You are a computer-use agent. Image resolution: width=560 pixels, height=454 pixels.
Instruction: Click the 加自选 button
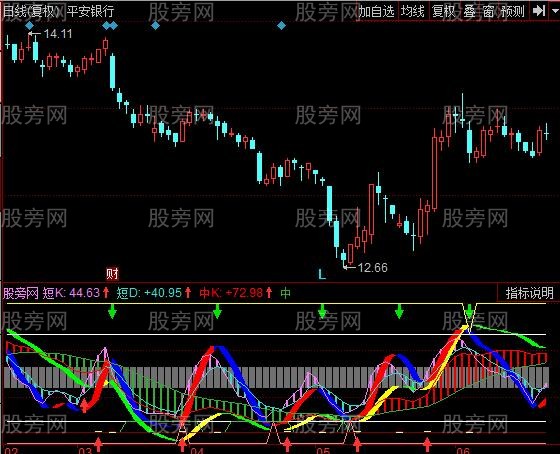pyautogui.click(x=376, y=12)
